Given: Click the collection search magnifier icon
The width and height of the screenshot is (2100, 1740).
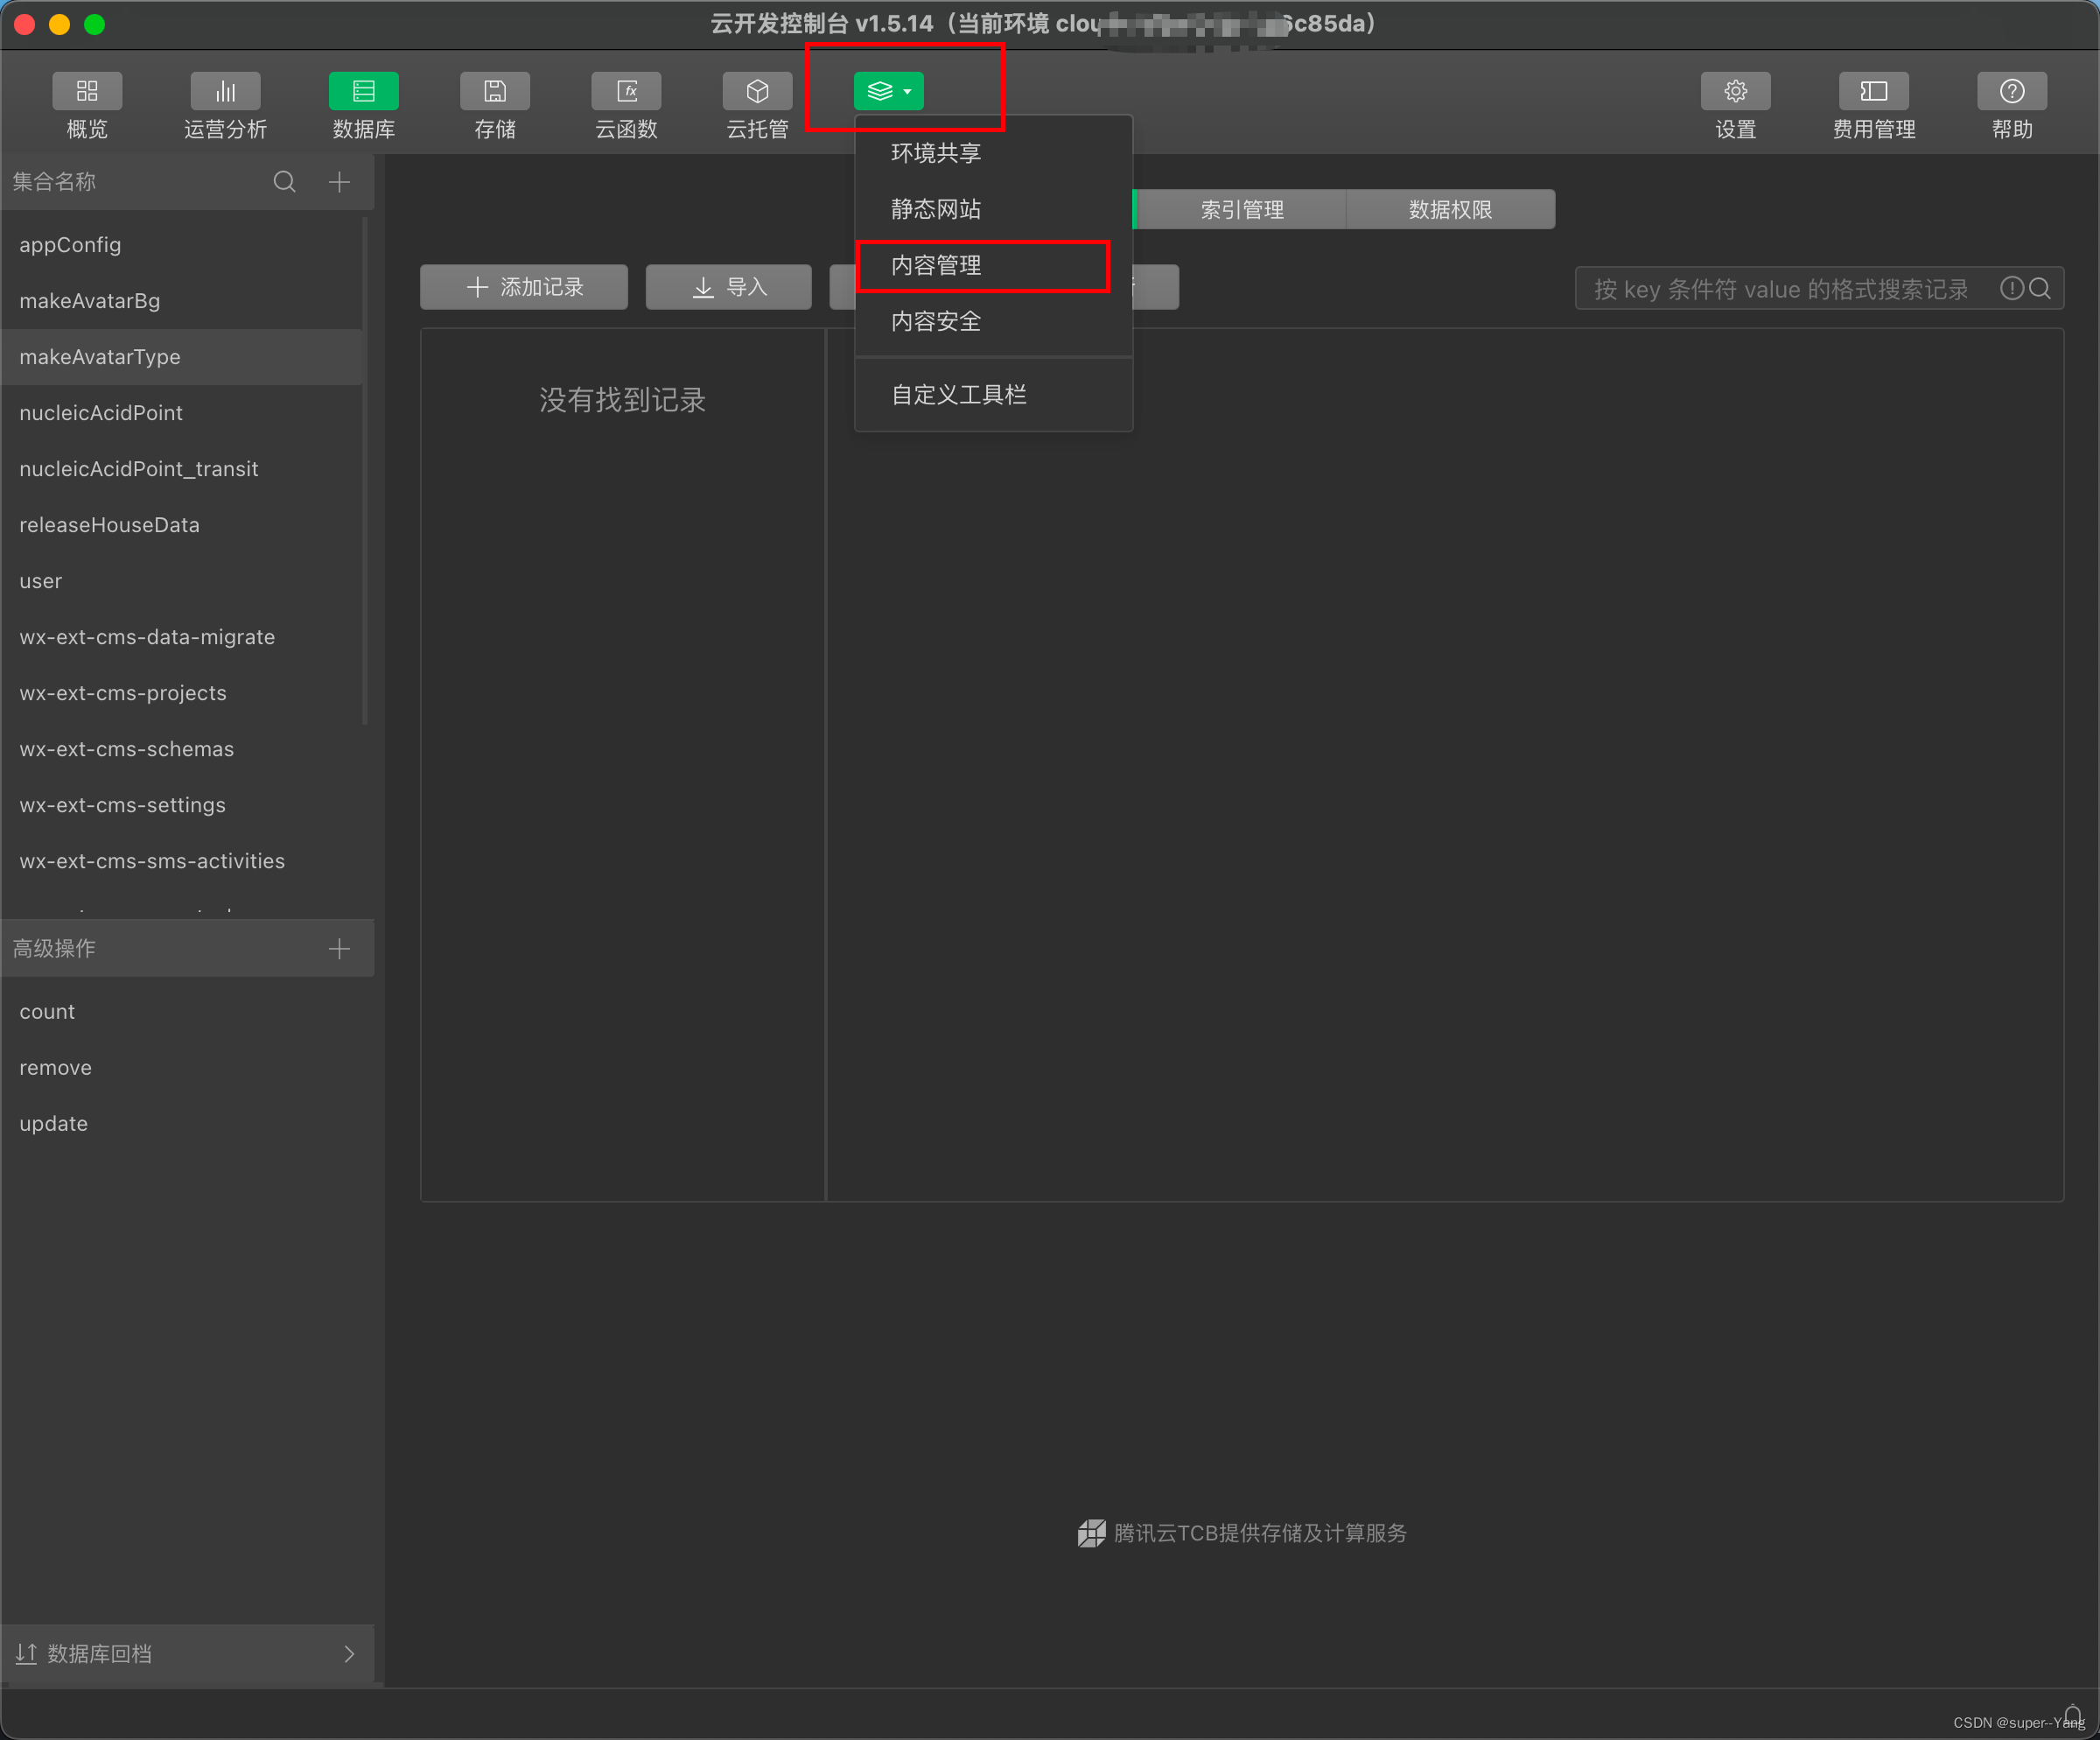Looking at the screenshot, I should pyautogui.click(x=284, y=182).
